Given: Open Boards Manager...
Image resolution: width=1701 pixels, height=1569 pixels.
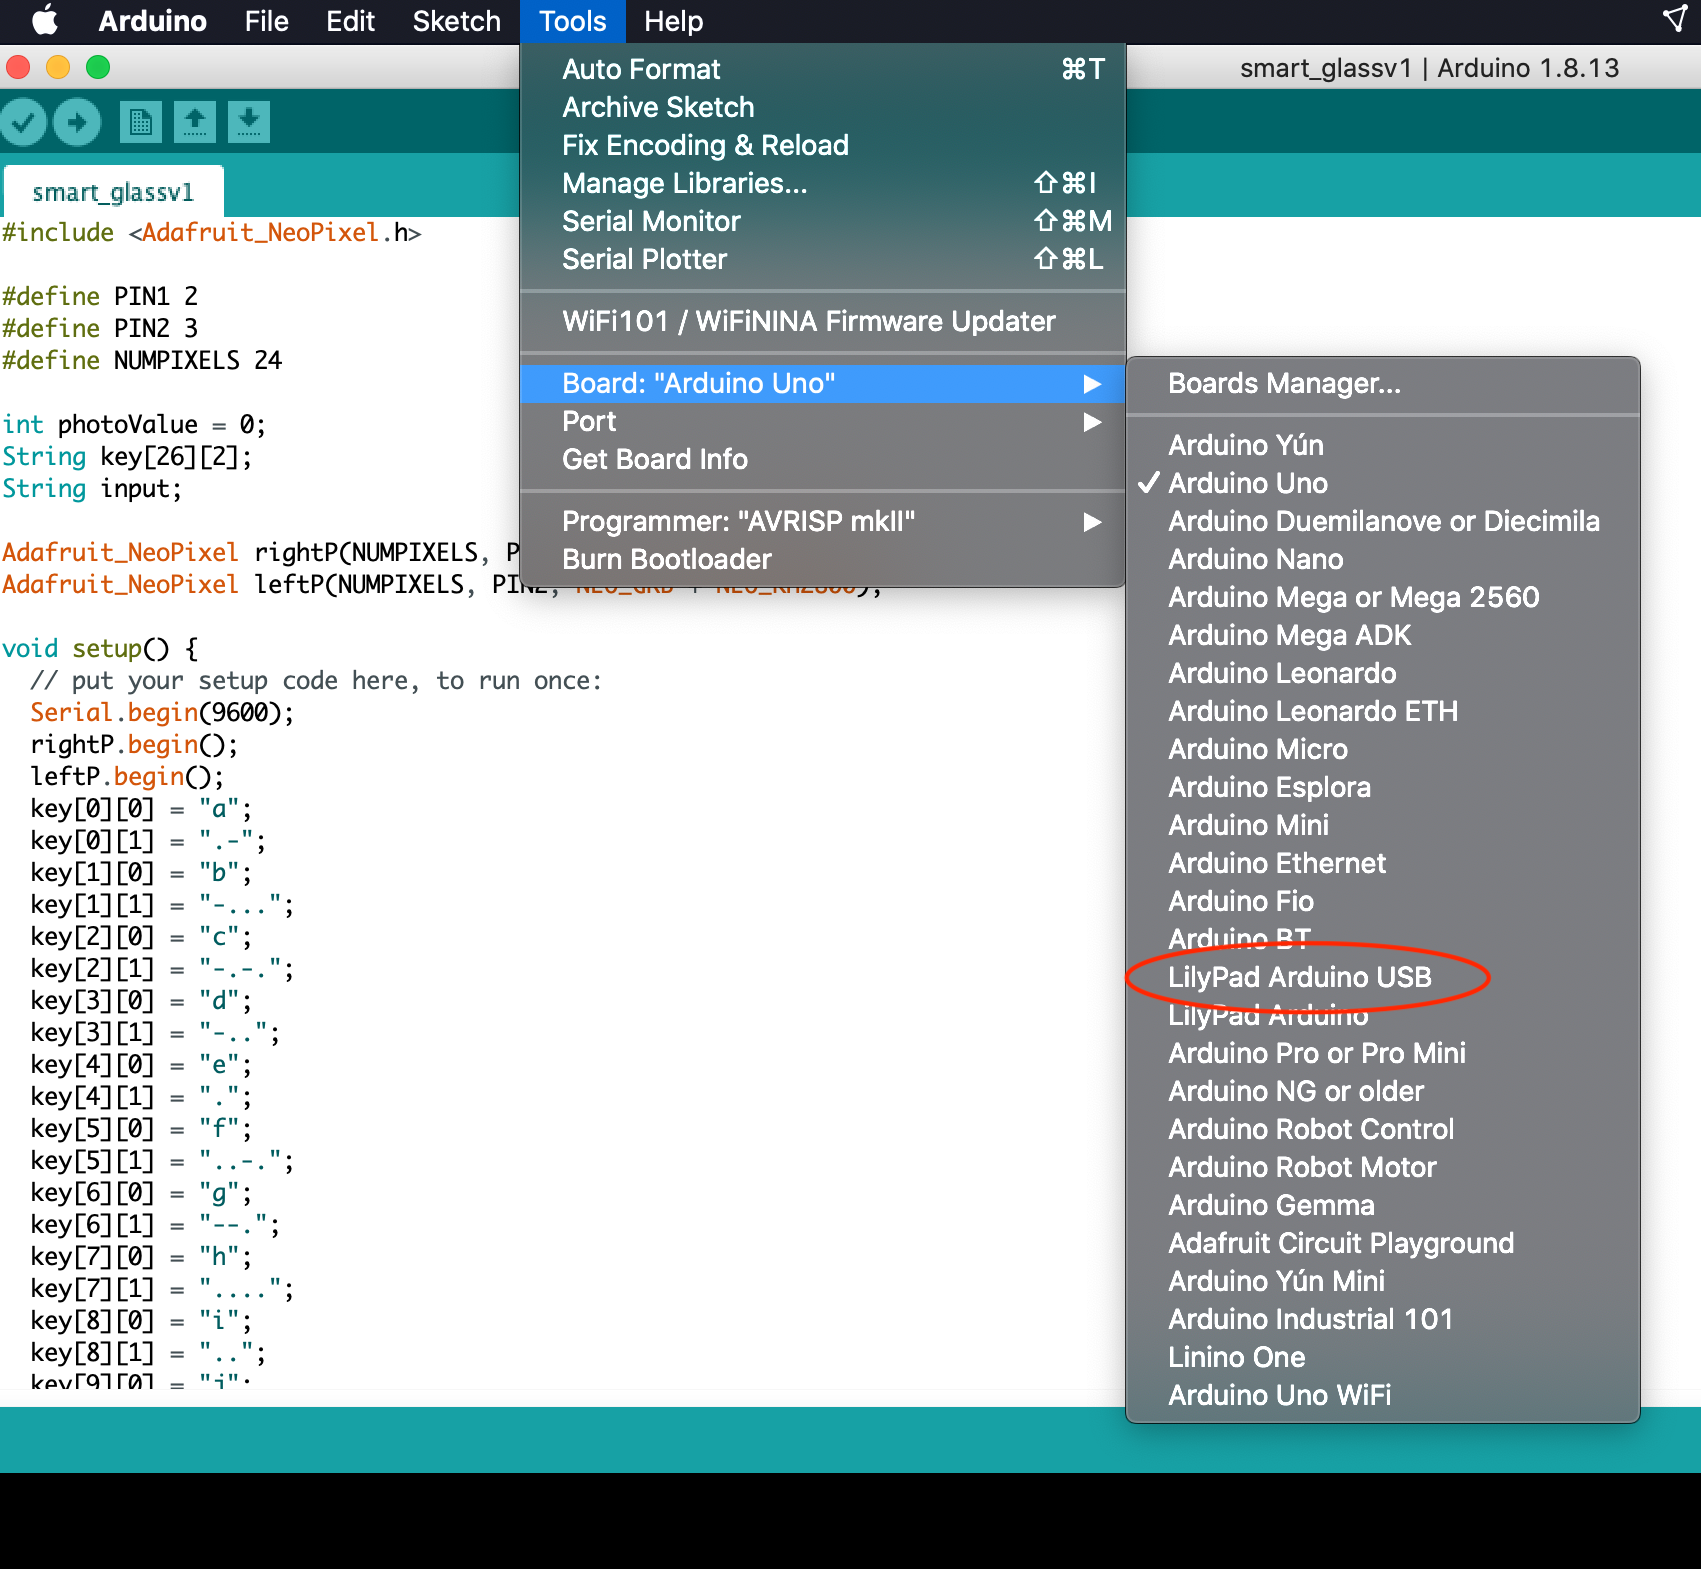Looking at the screenshot, I should coord(1383,383).
